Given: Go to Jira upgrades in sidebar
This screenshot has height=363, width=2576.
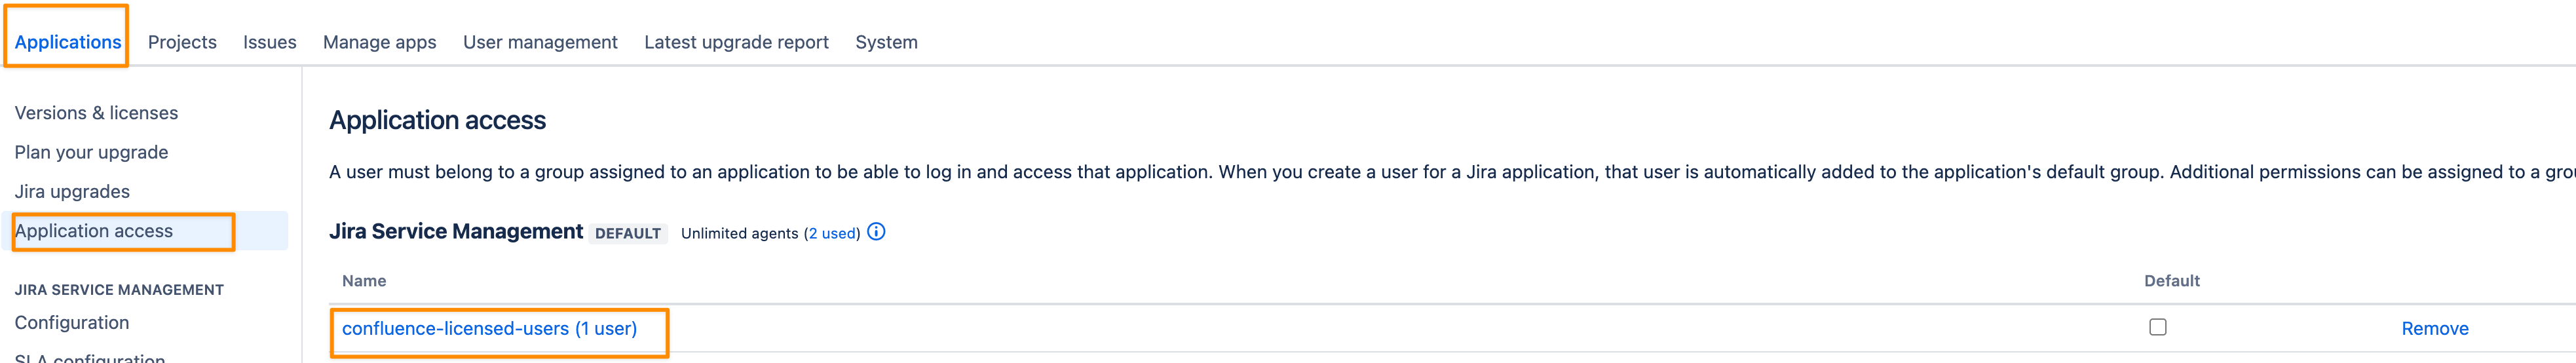Looking at the screenshot, I should pyautogui.click(x=72, y=191).
